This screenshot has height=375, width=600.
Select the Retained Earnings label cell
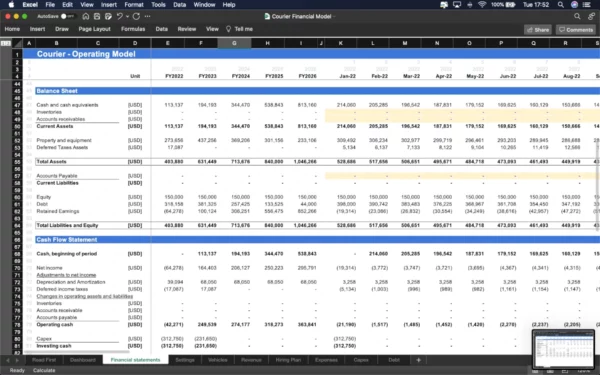click(58, 211)
